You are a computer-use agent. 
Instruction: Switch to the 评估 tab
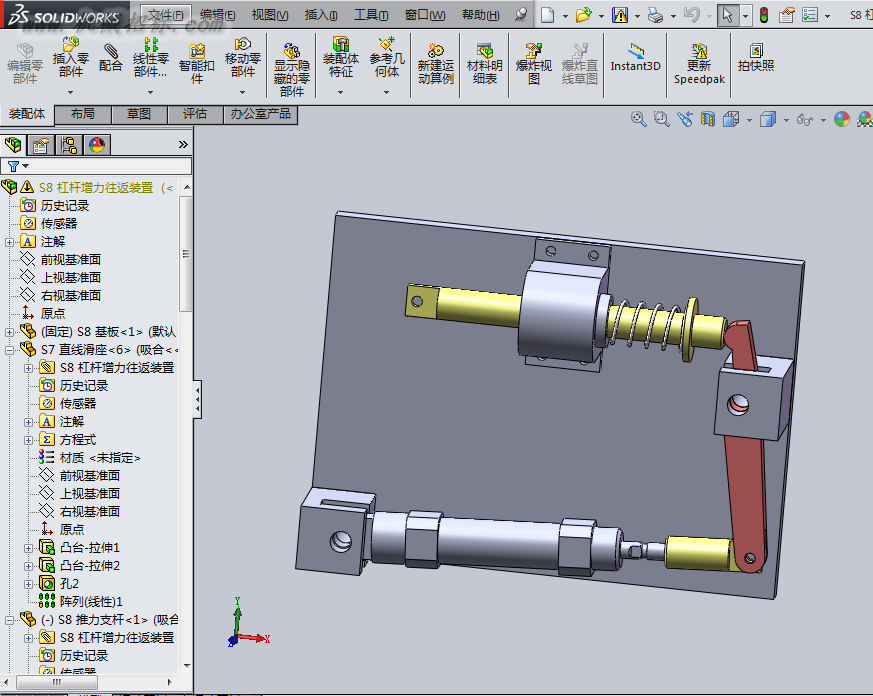click(x=195, y=114)
